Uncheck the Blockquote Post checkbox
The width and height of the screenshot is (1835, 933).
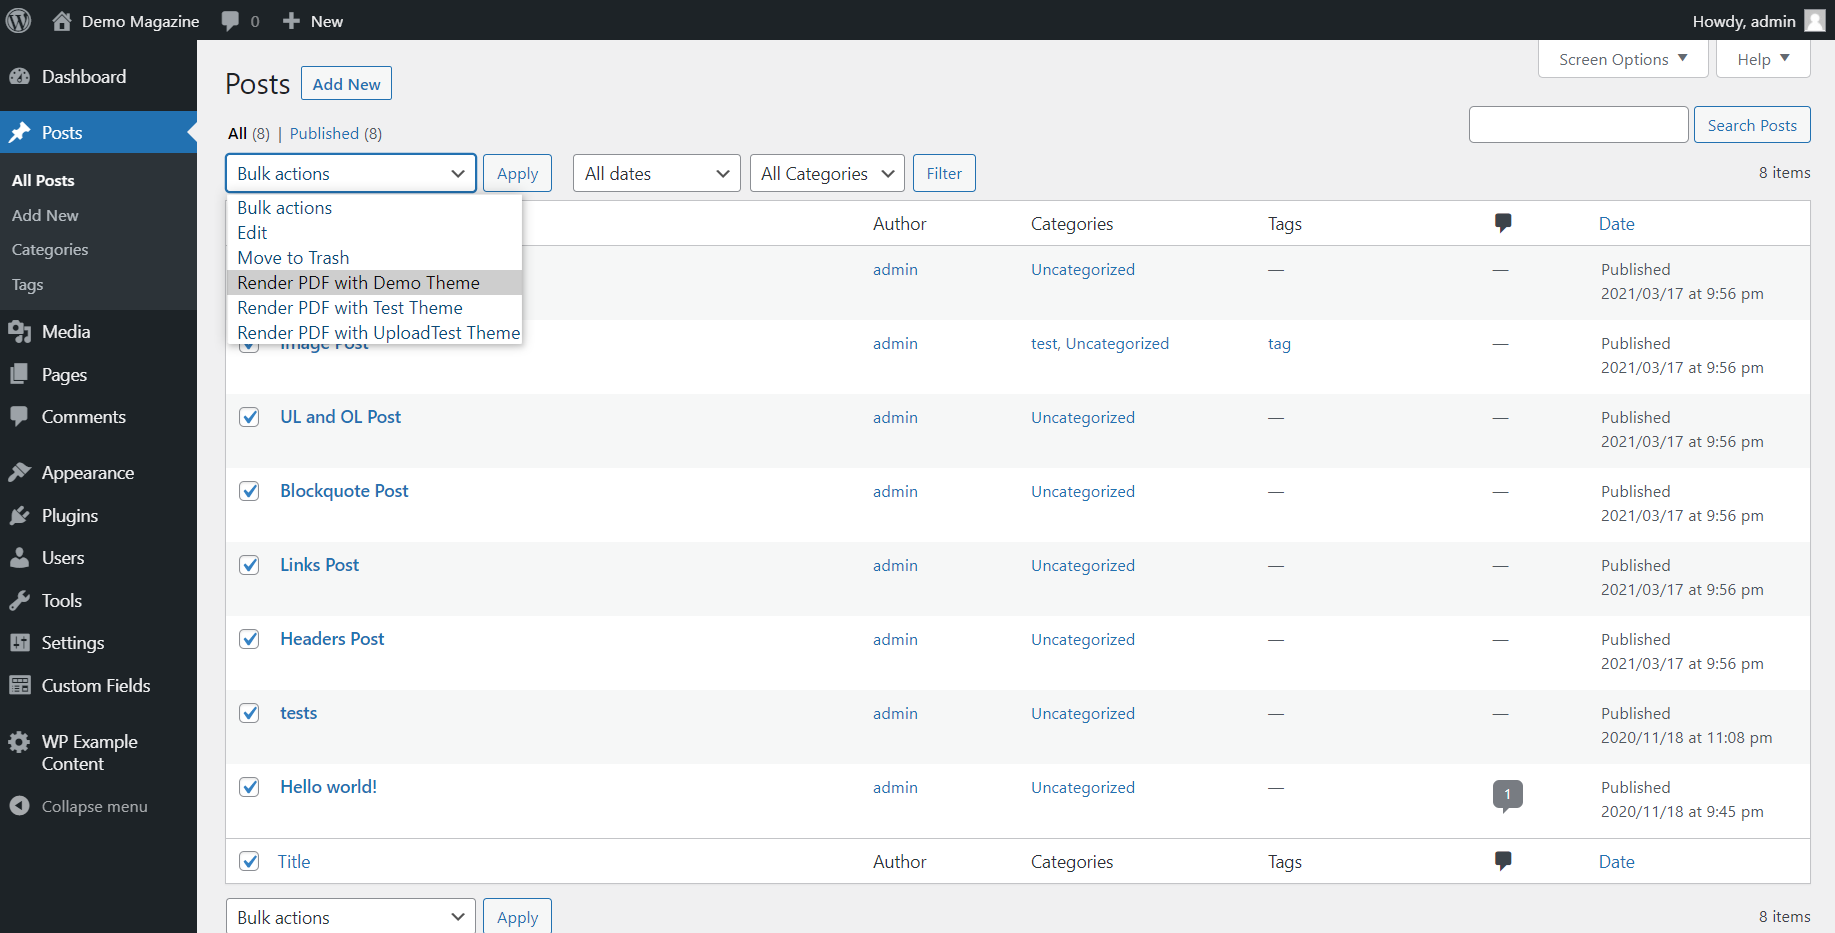[x=249, y=491]
